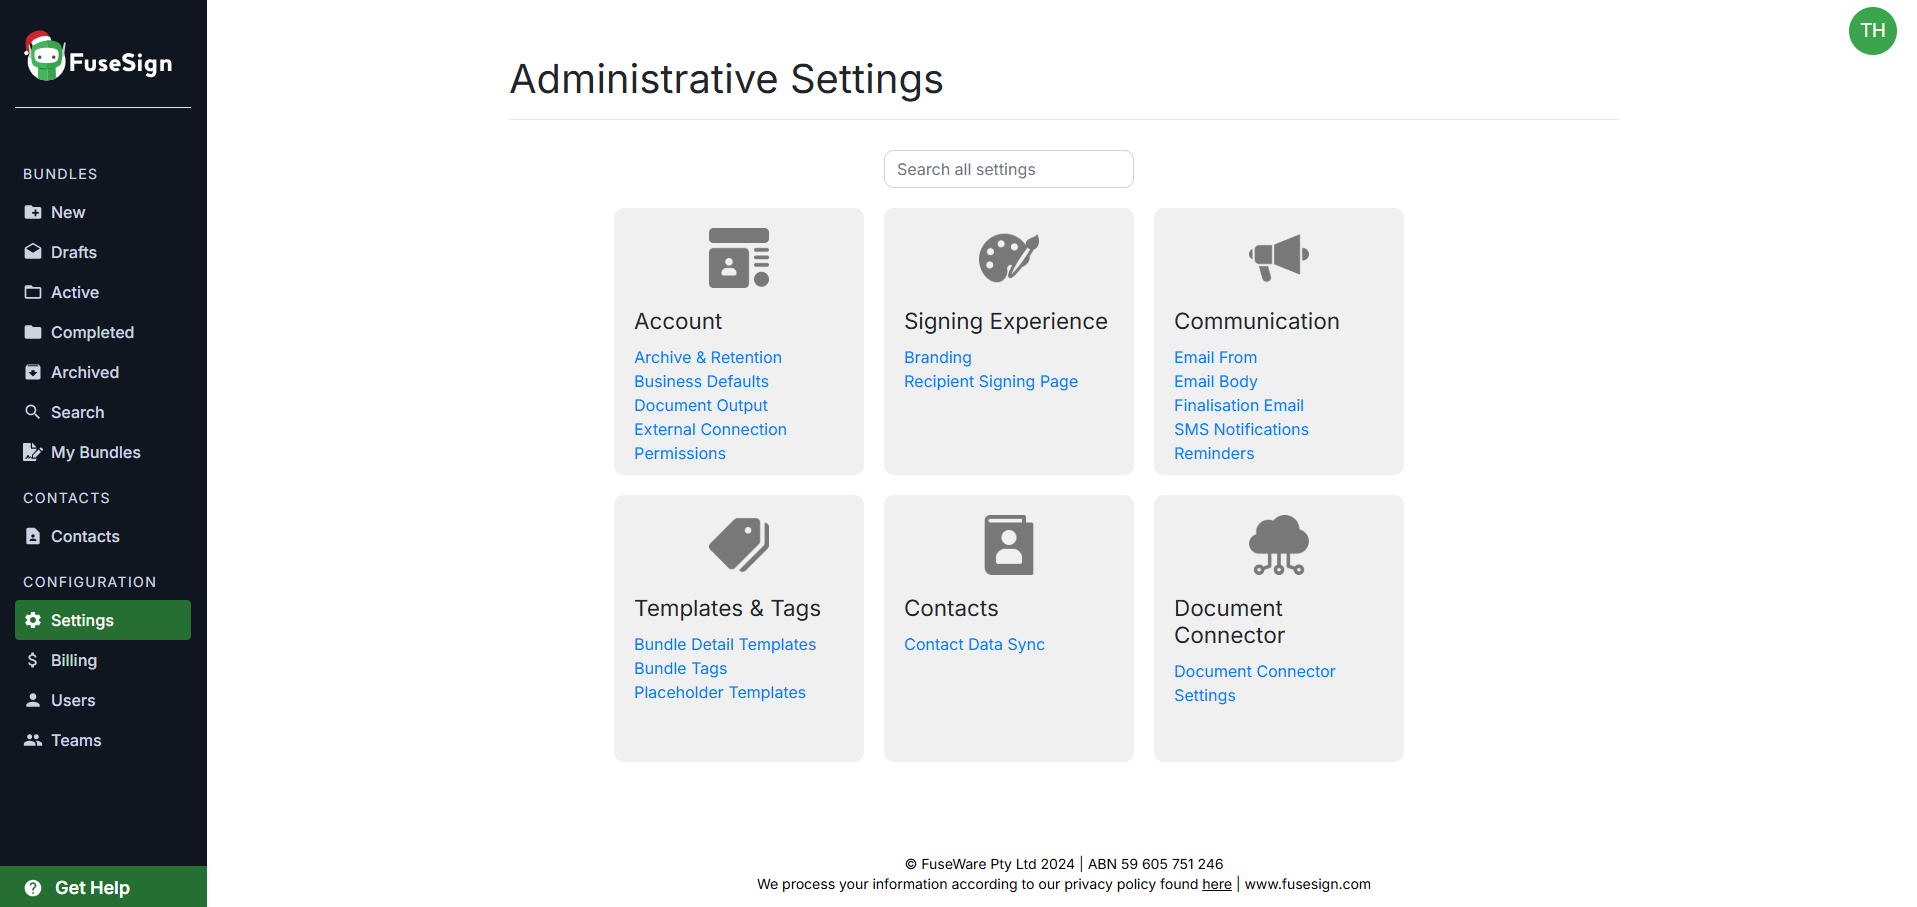Click the Account card icon
The height and width of the screenshot is (907, 1917).
click(739, 258)
